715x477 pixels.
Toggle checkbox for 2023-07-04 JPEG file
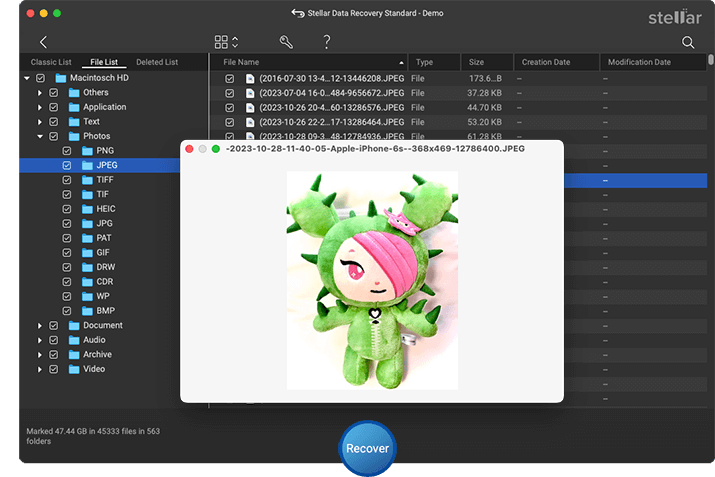(229, 93)
